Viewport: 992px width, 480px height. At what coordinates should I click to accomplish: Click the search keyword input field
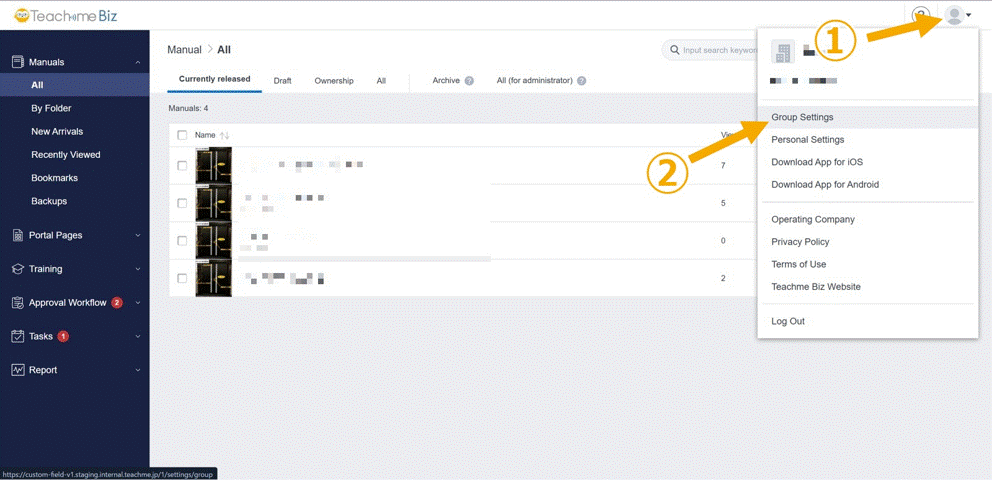click(x=715, y=50)
